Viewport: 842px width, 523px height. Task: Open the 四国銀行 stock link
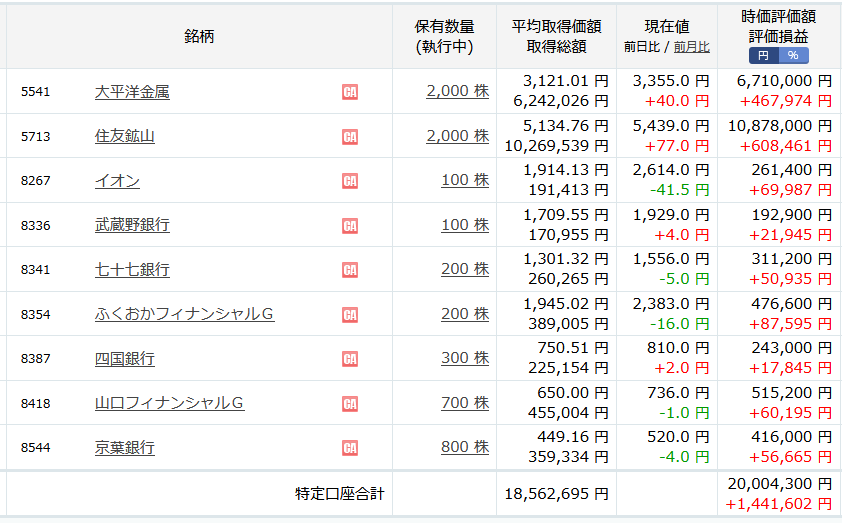click(x=125, y=359)
